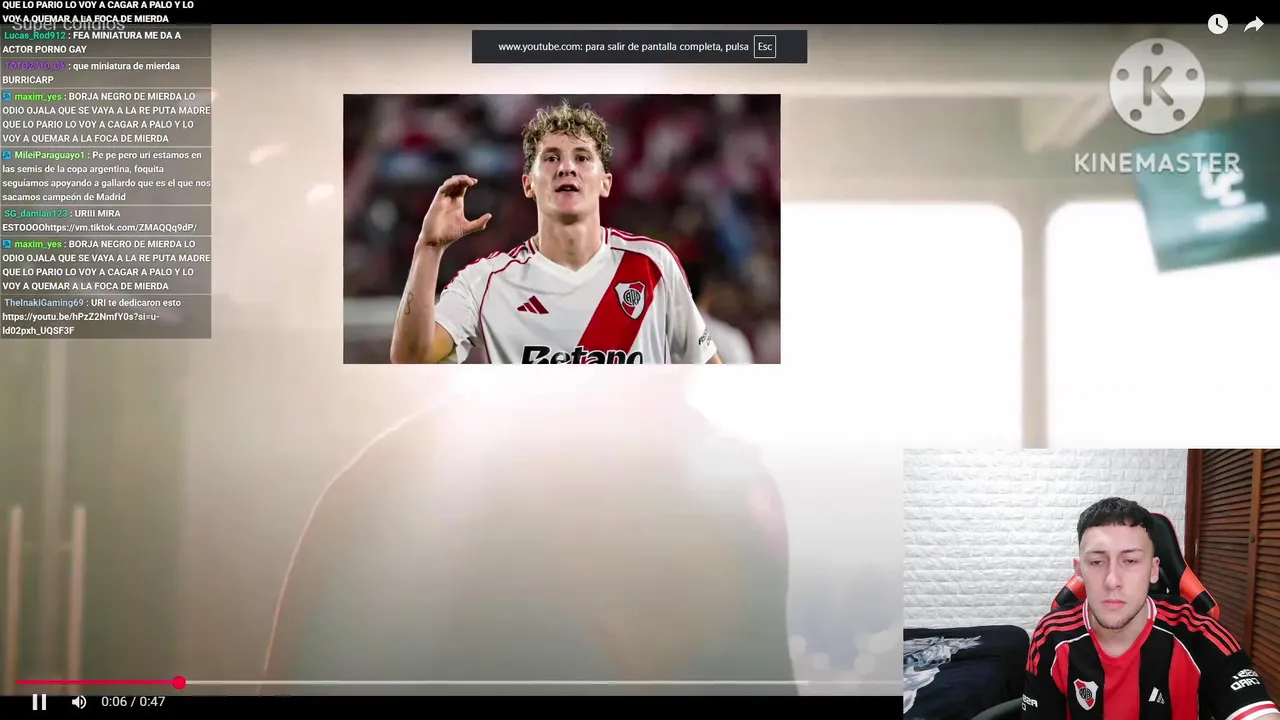Mute audio using the speaker icon
The height and width of the screenshot is (720, 1280).
coord(79,702)
